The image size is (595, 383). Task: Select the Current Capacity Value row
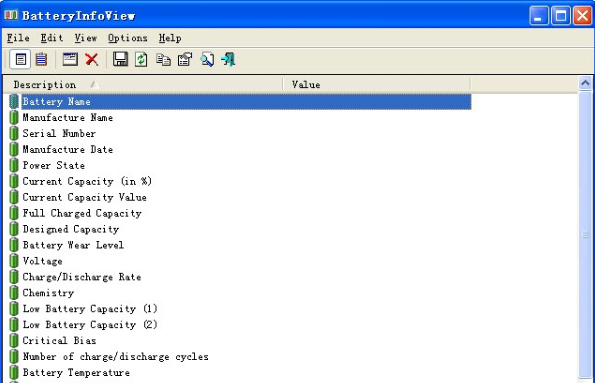coord(240,197)
